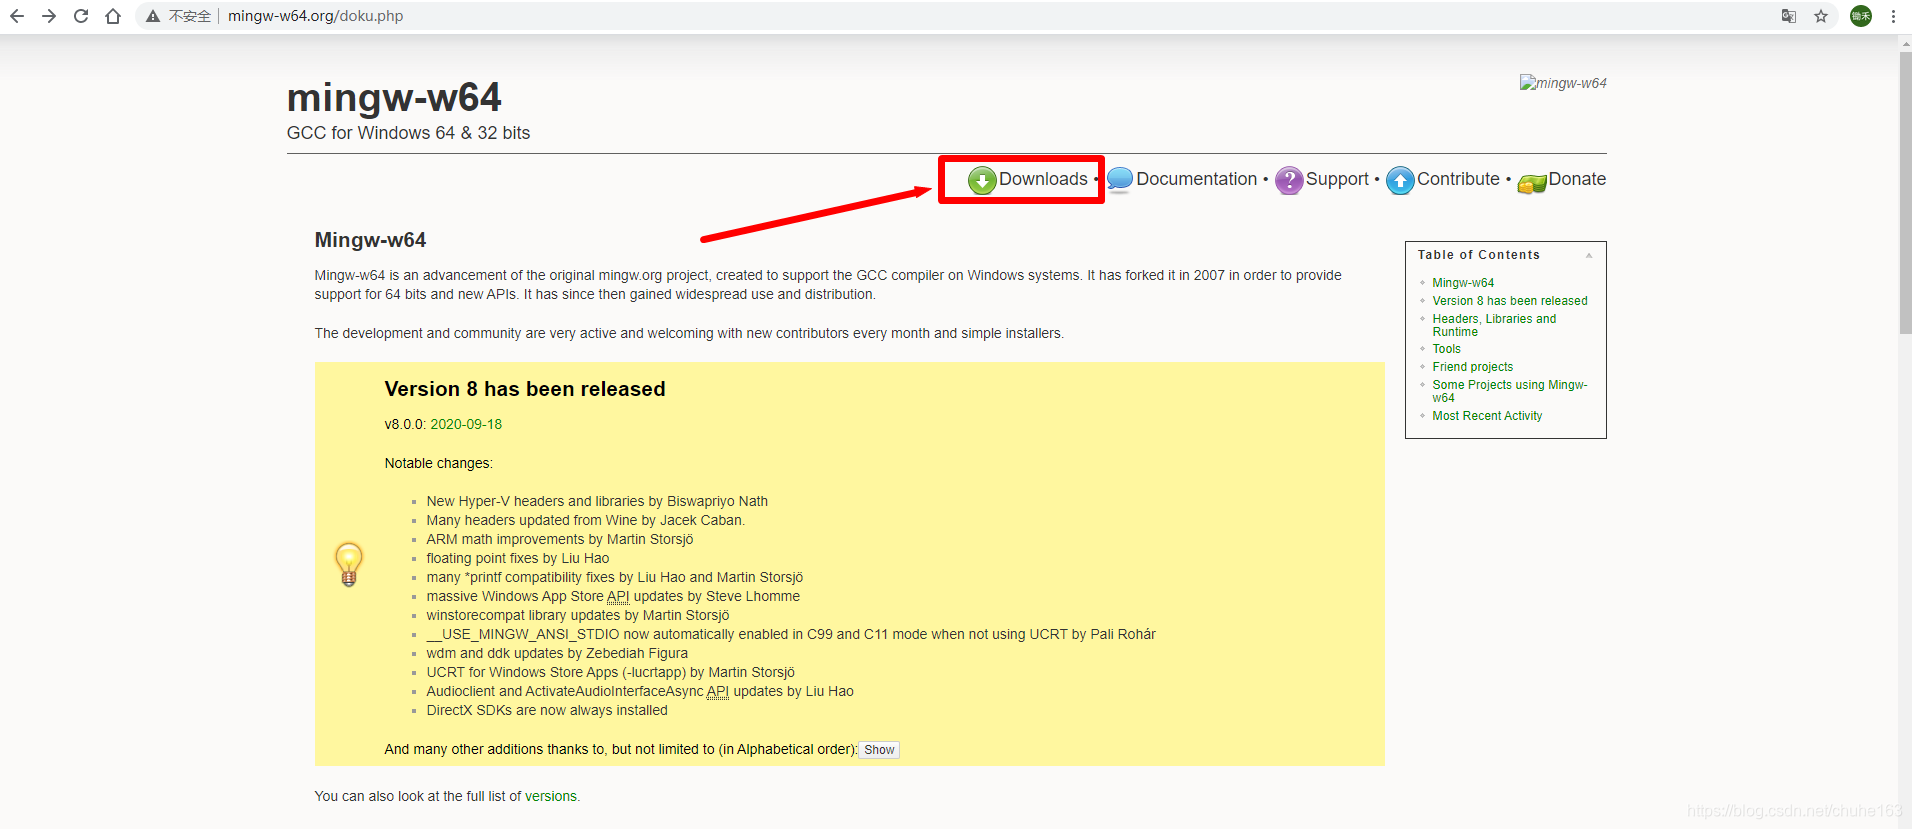Click the purple Support question icon
The width and height of the screenshot is (1912, 829).
[1289, 180]
